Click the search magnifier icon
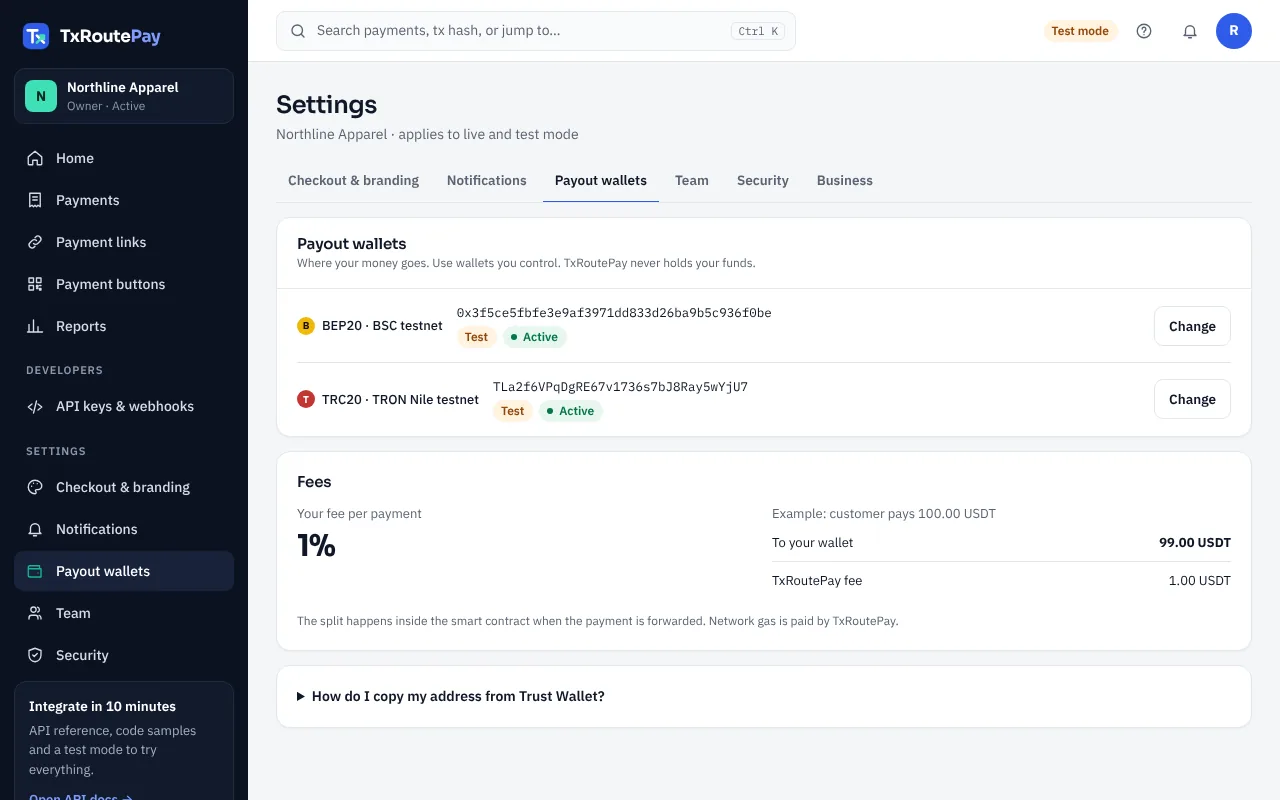This screenshot has width=1280, height=800. [x=298, y=31]
